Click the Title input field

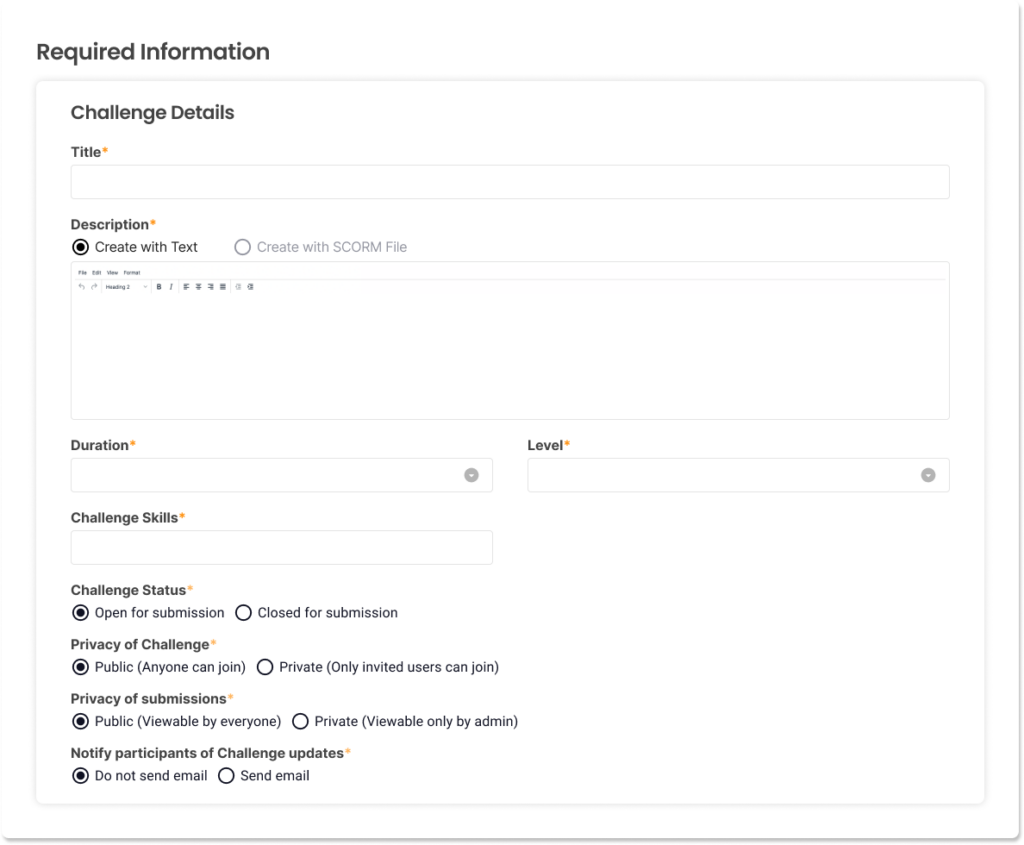tap(509, 182)
